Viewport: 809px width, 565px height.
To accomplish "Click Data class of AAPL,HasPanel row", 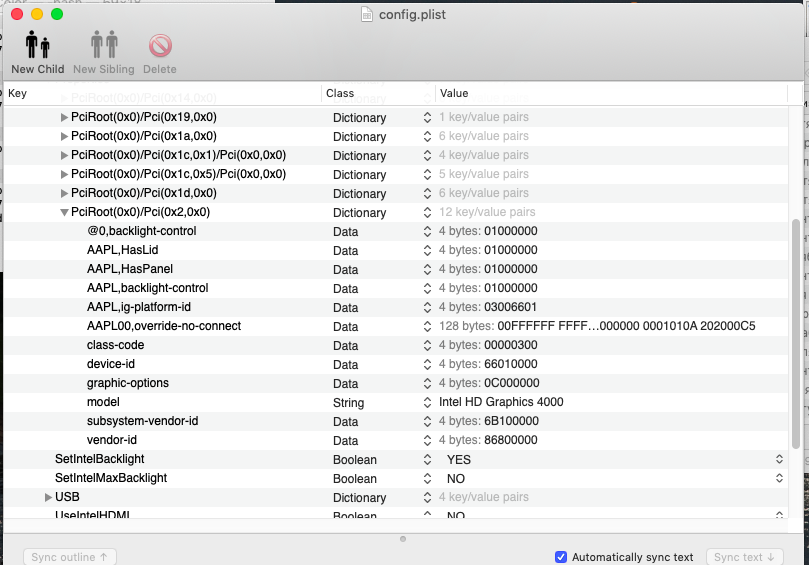I will click(x=345, y=270).
